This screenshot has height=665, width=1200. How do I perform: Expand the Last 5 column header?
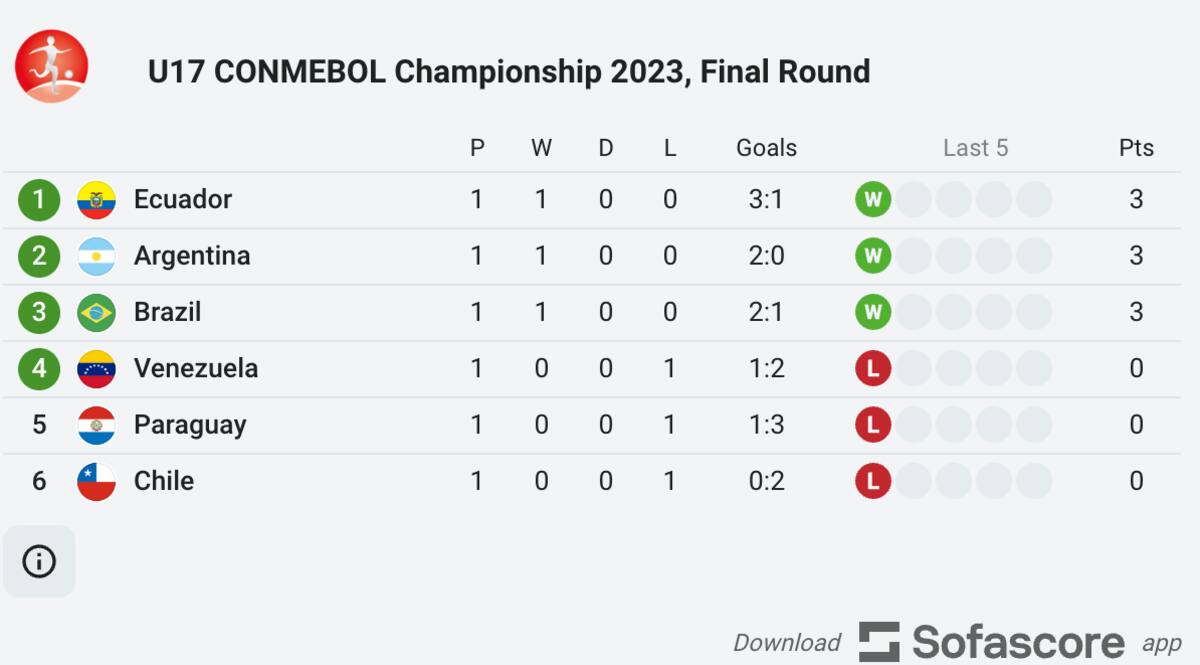tap(975, 147)
